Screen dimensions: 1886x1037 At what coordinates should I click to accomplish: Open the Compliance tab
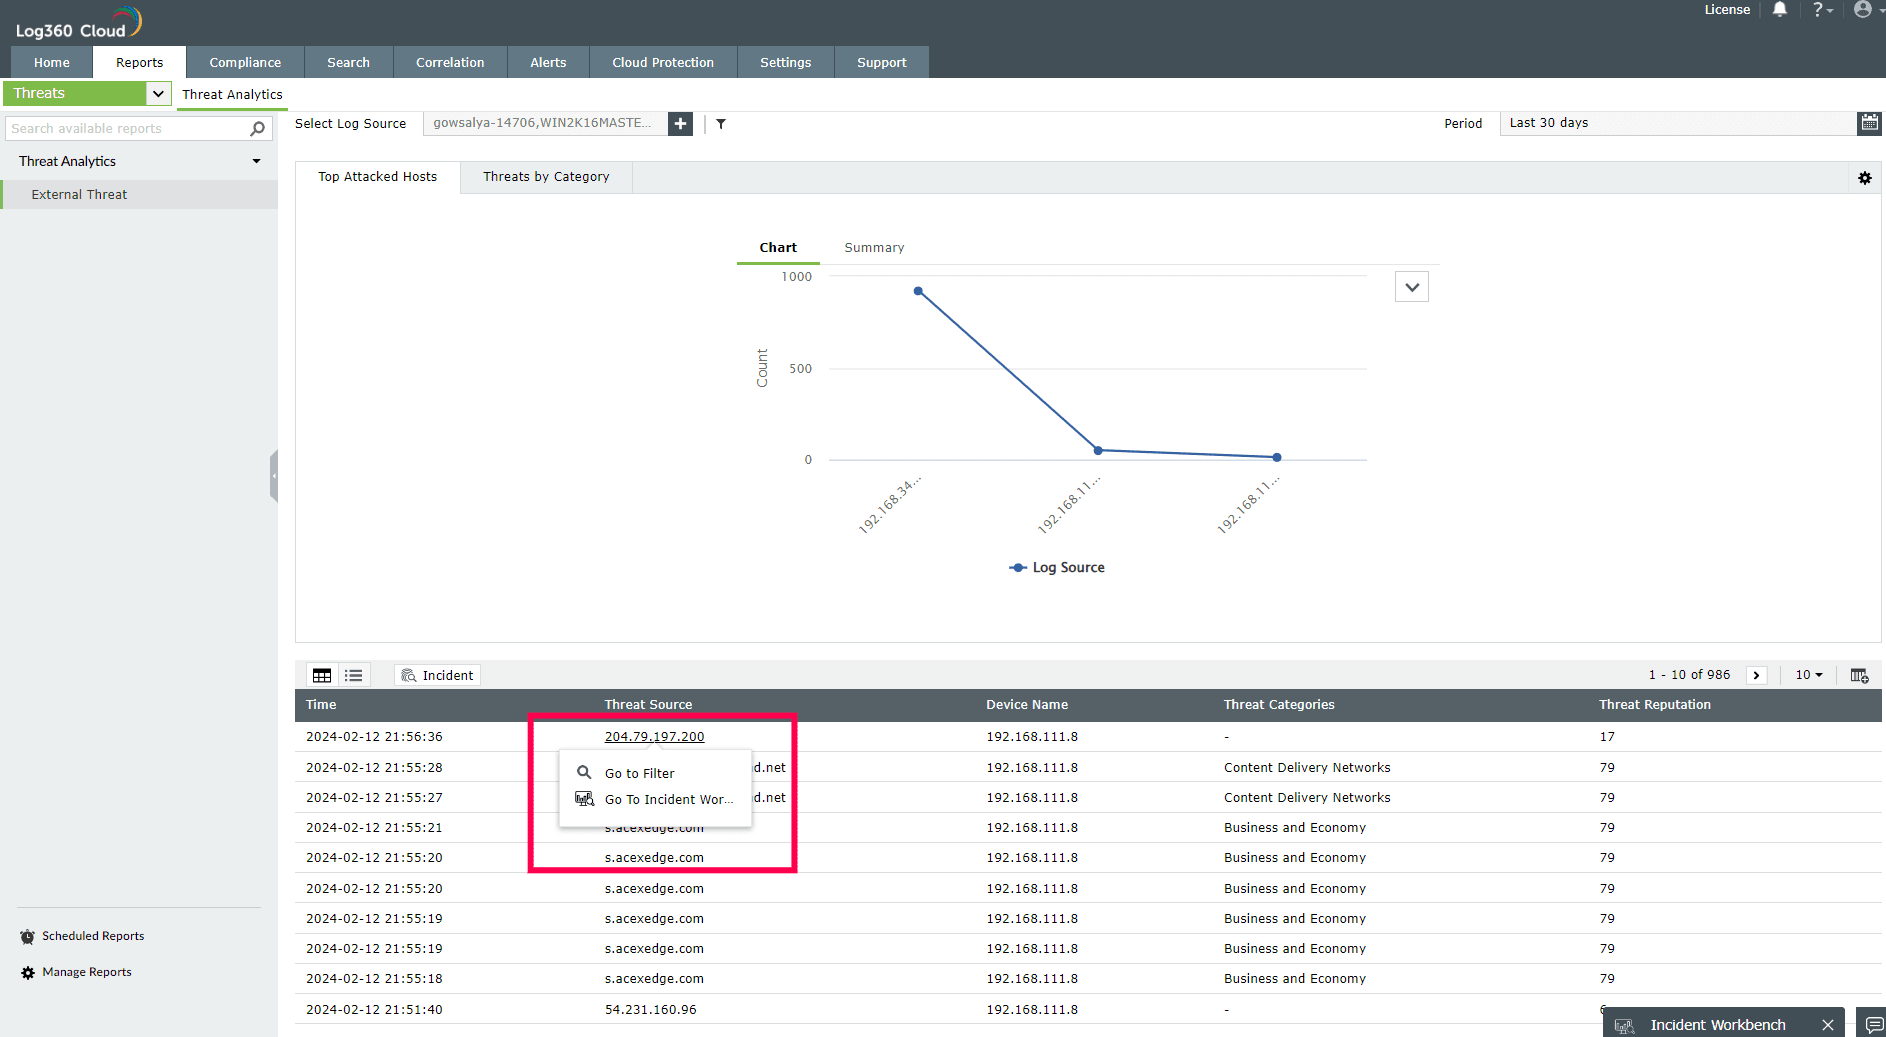(x=245, y=62)
